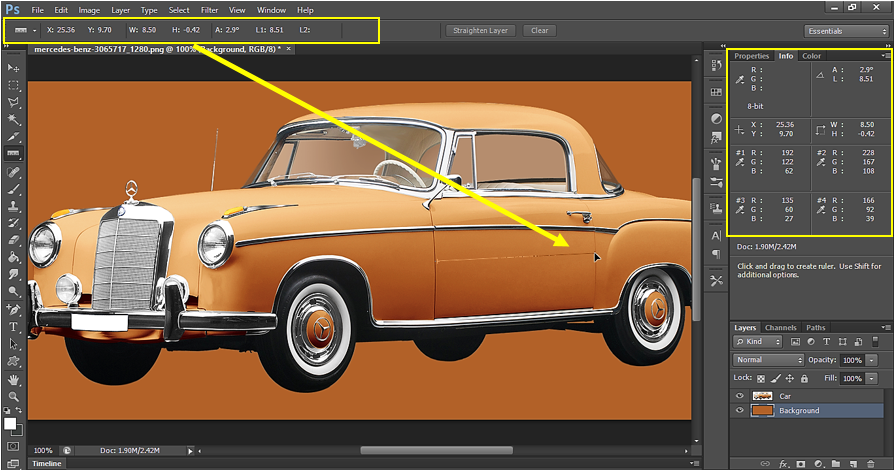Select the Hand tool

coord(14,380)
